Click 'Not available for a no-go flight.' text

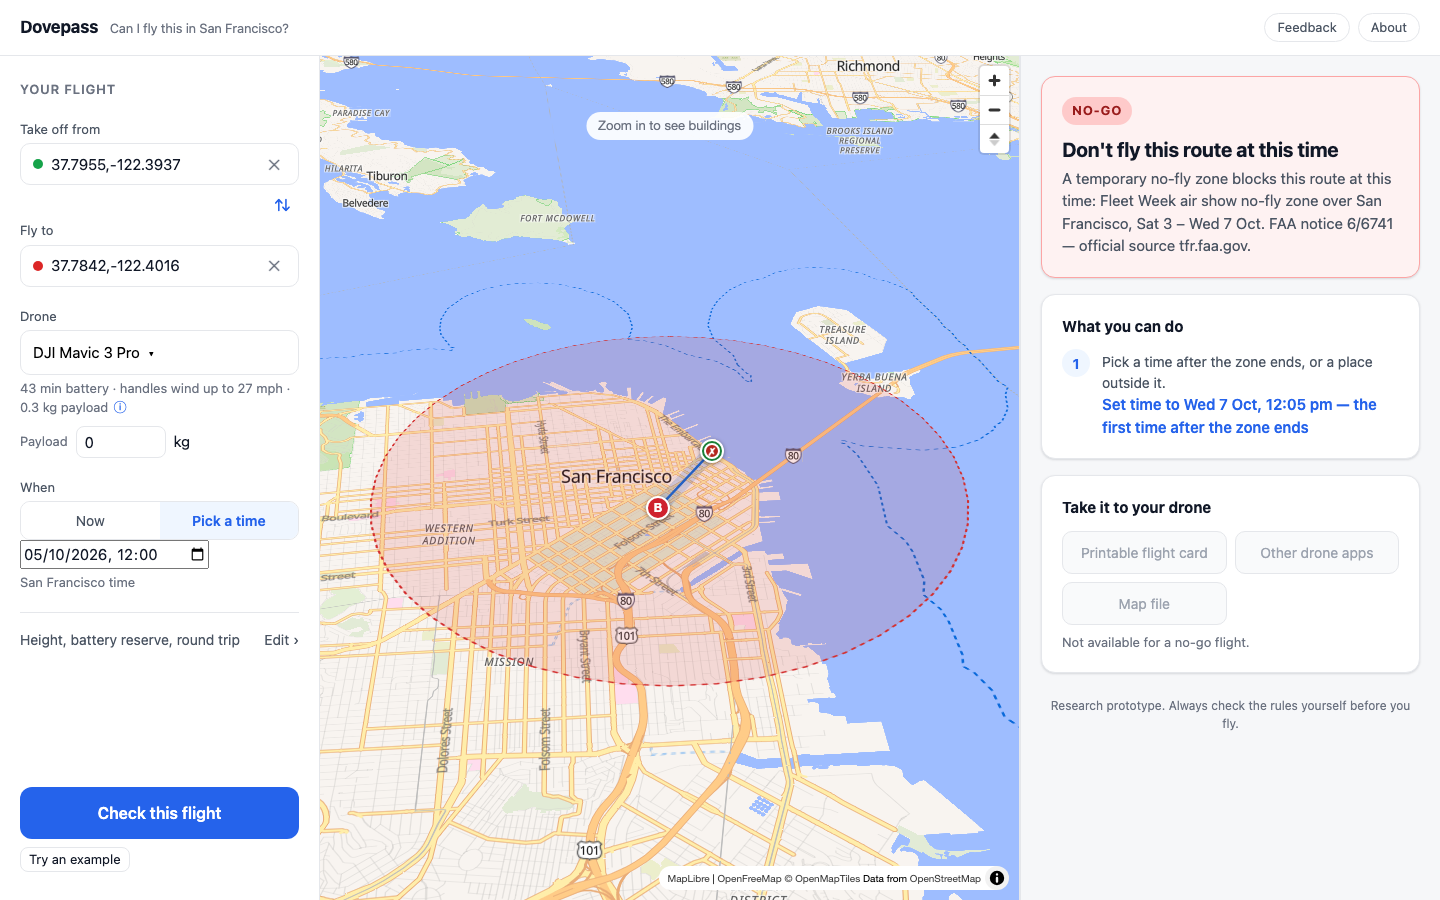(1155, 643)
